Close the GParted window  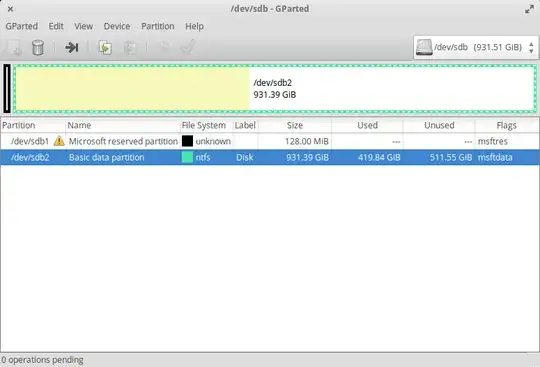(10, 9)
